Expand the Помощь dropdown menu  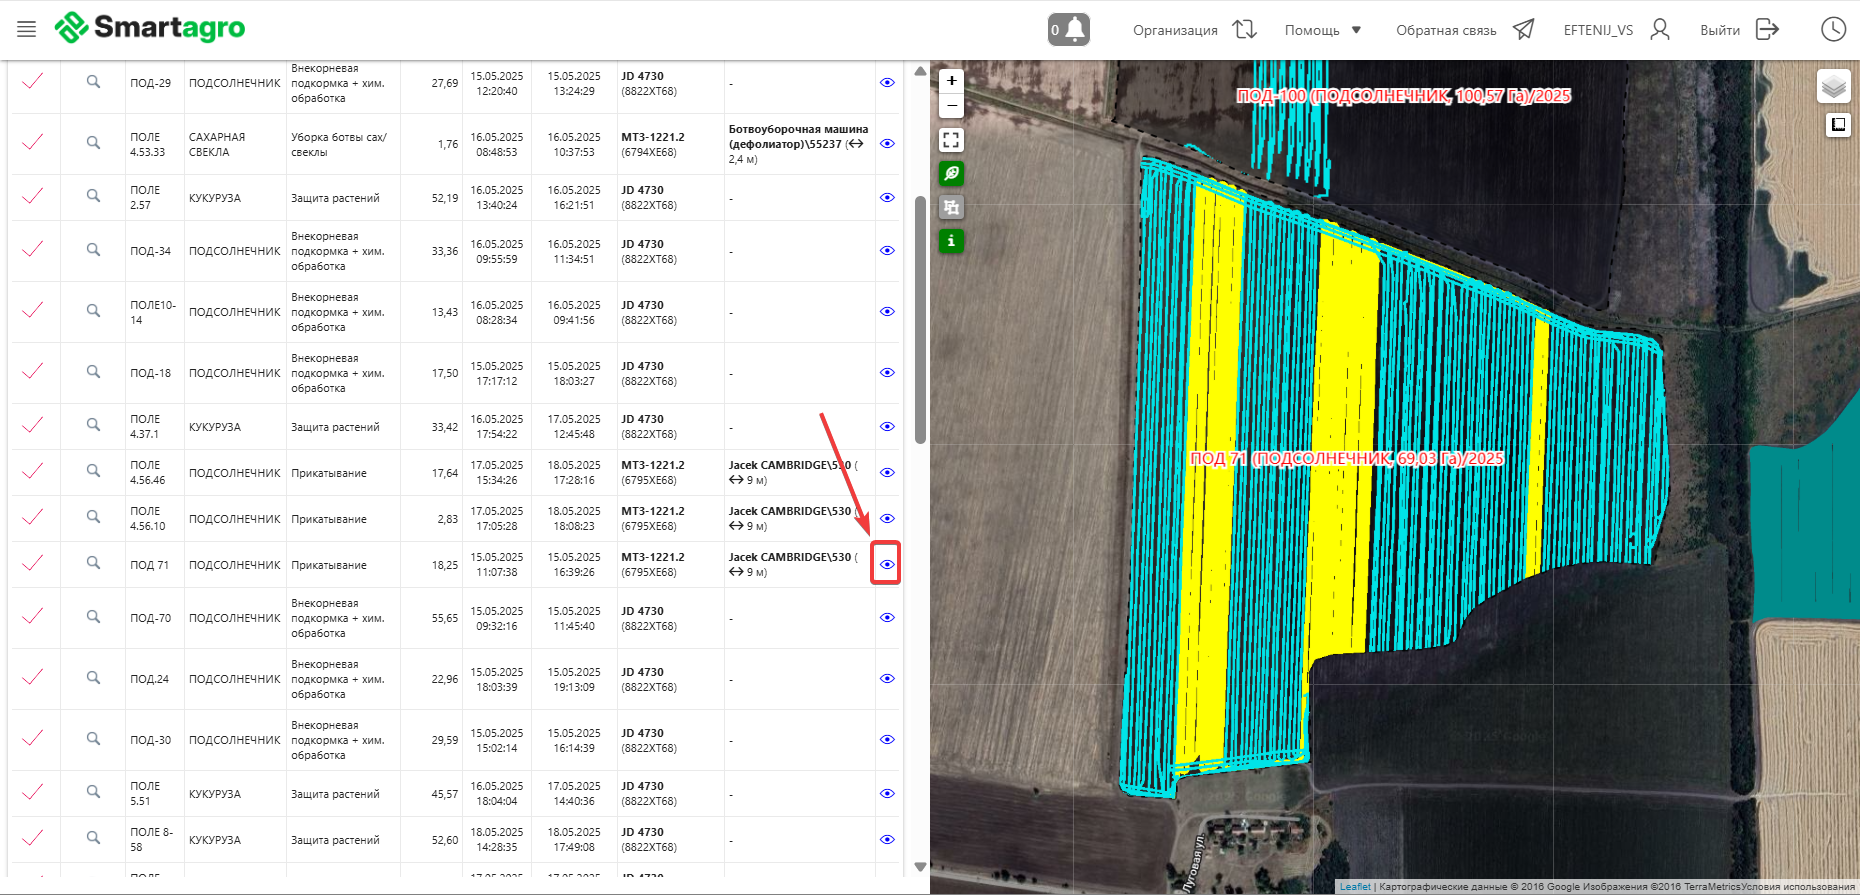coord(1322,30)
